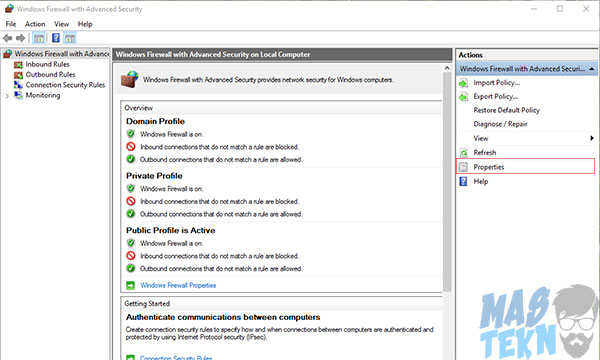Expand the Monitoring tree node
This screenshot has height=360, width=600.
coord(7,96)
